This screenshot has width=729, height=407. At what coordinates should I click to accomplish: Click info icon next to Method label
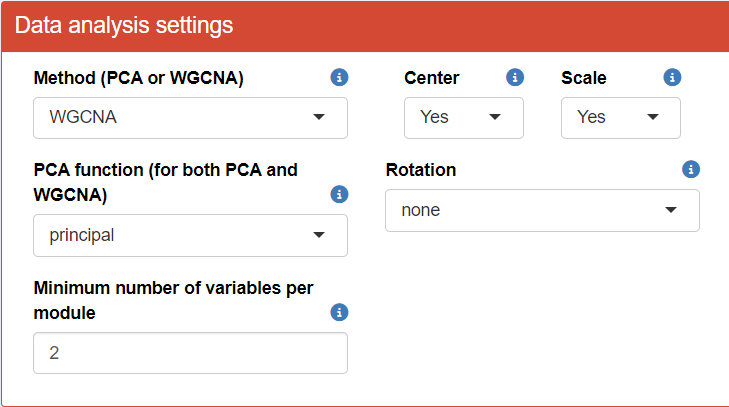(339, 77)
